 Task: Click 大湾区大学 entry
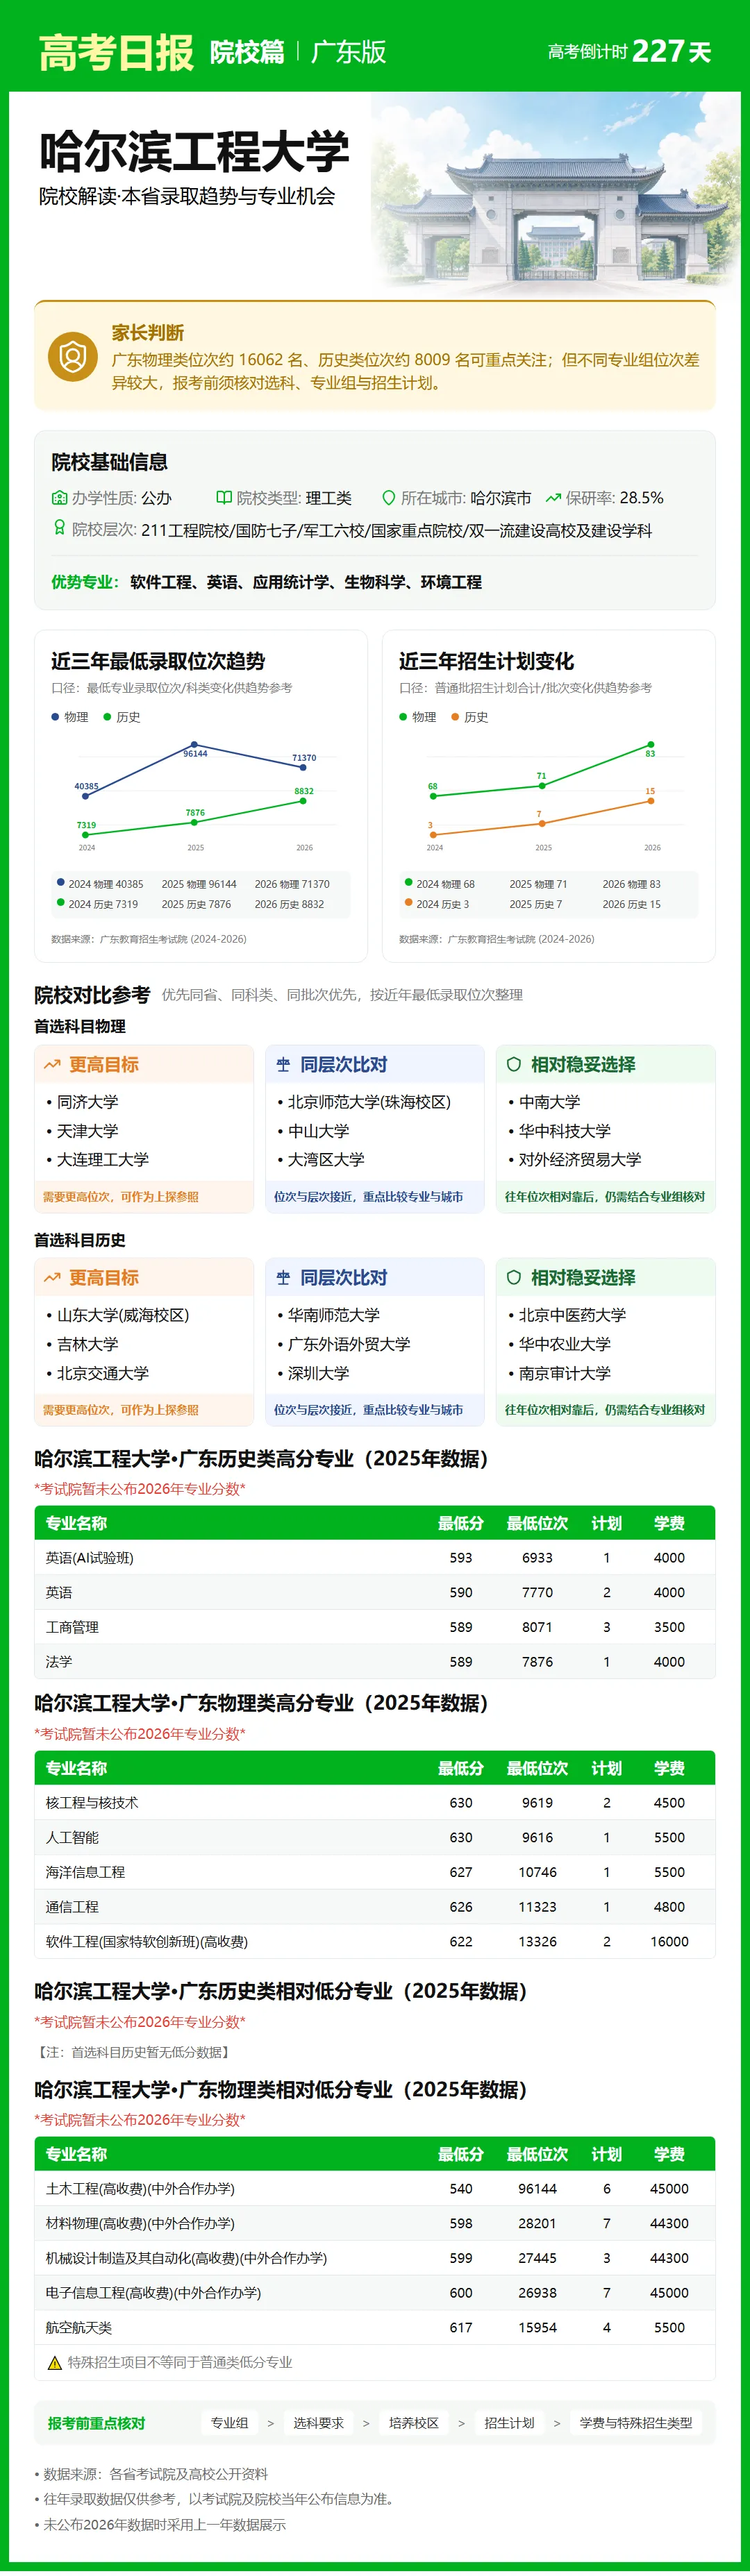326,1159
